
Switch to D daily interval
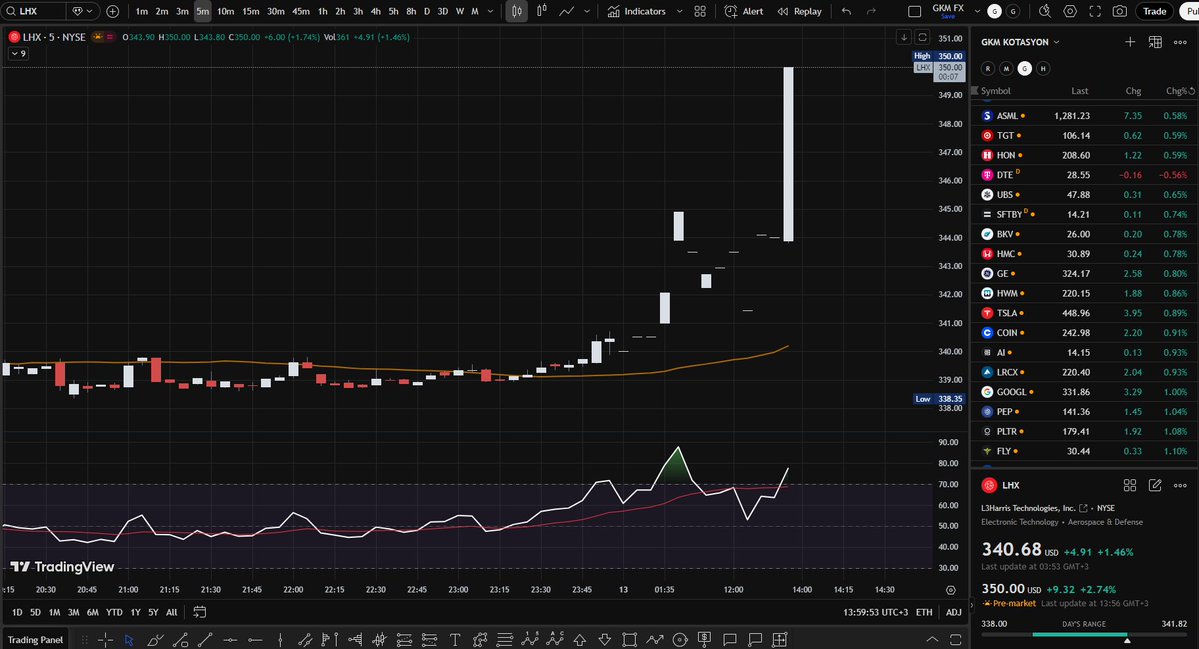point(427,11)
